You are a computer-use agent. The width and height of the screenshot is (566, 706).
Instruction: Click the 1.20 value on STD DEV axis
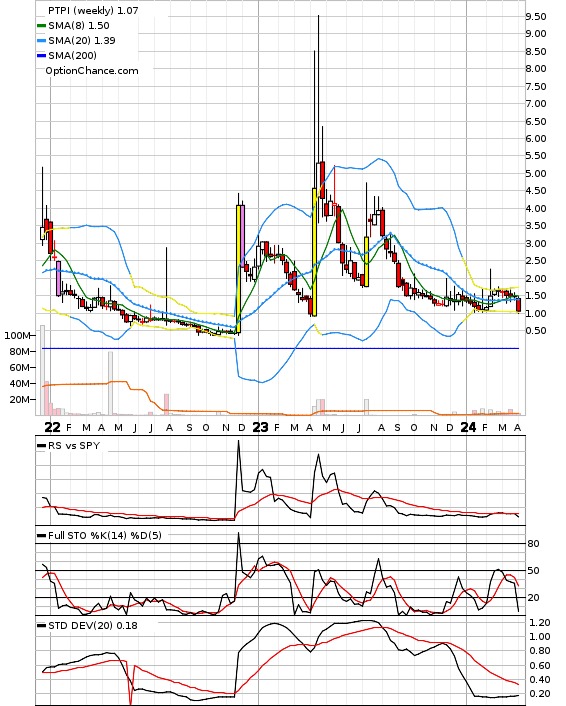tap(540, 623)
